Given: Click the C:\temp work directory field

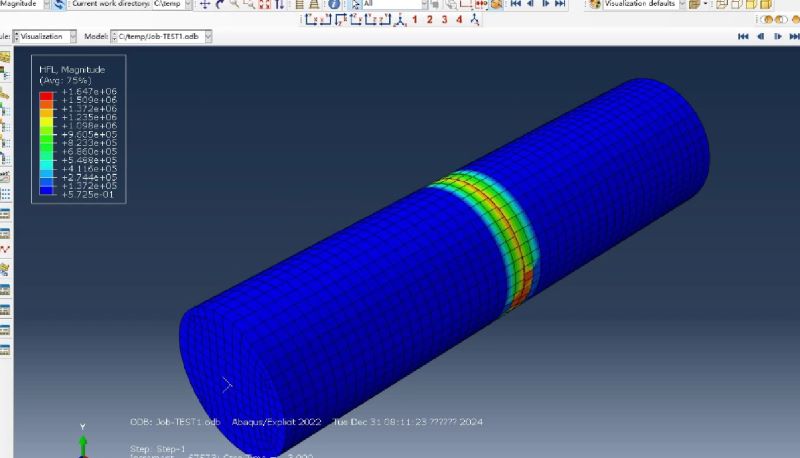Looking at the screenshot, I should pyautogui.click(x=168, y=4).
